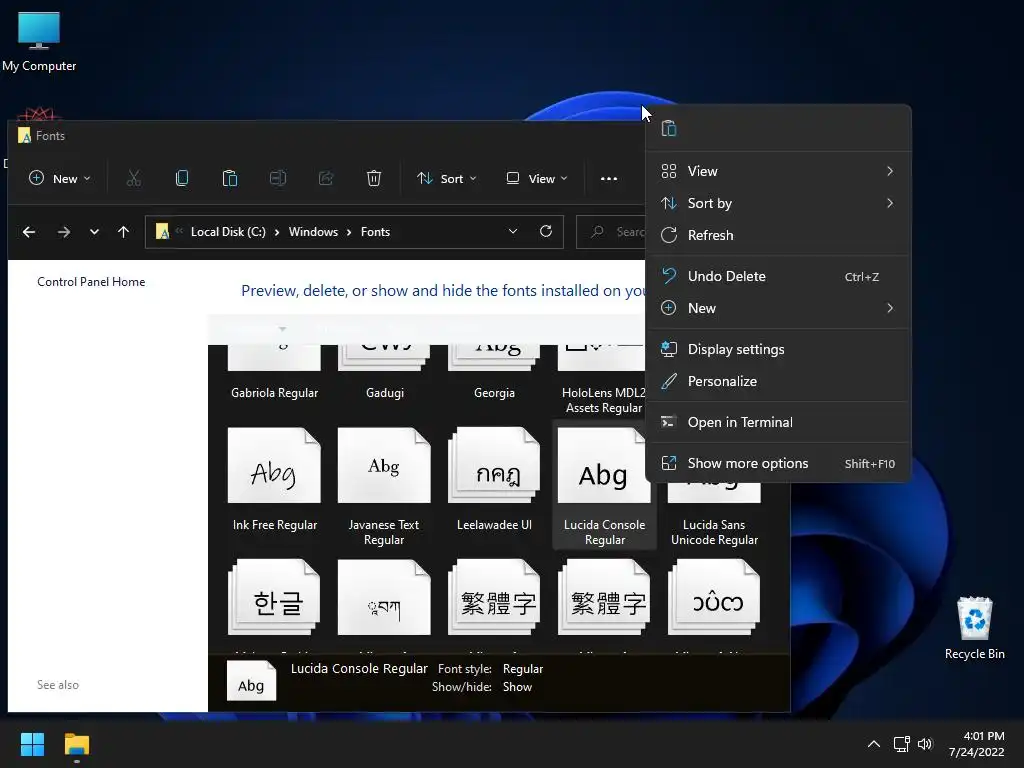Select the Gabriola Regular font
The width and height of the screenshot is (1024, 768).
point(274,372)
